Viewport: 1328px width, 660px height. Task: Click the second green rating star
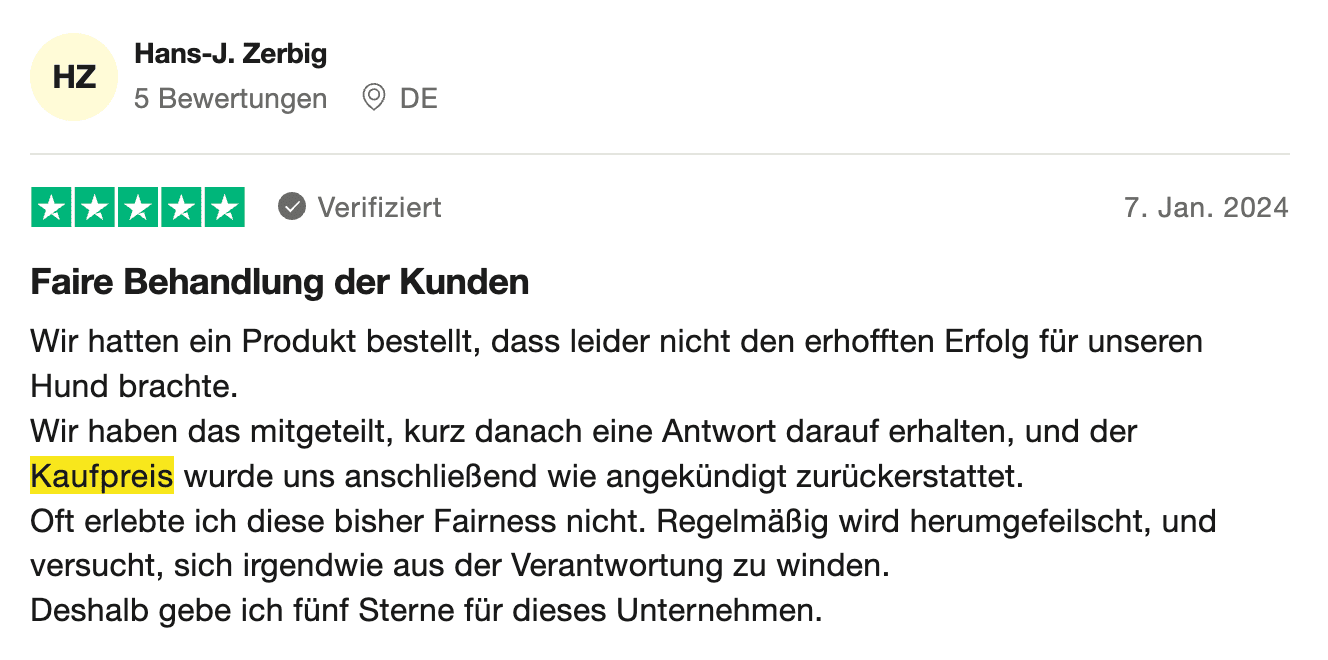(95, 207)
